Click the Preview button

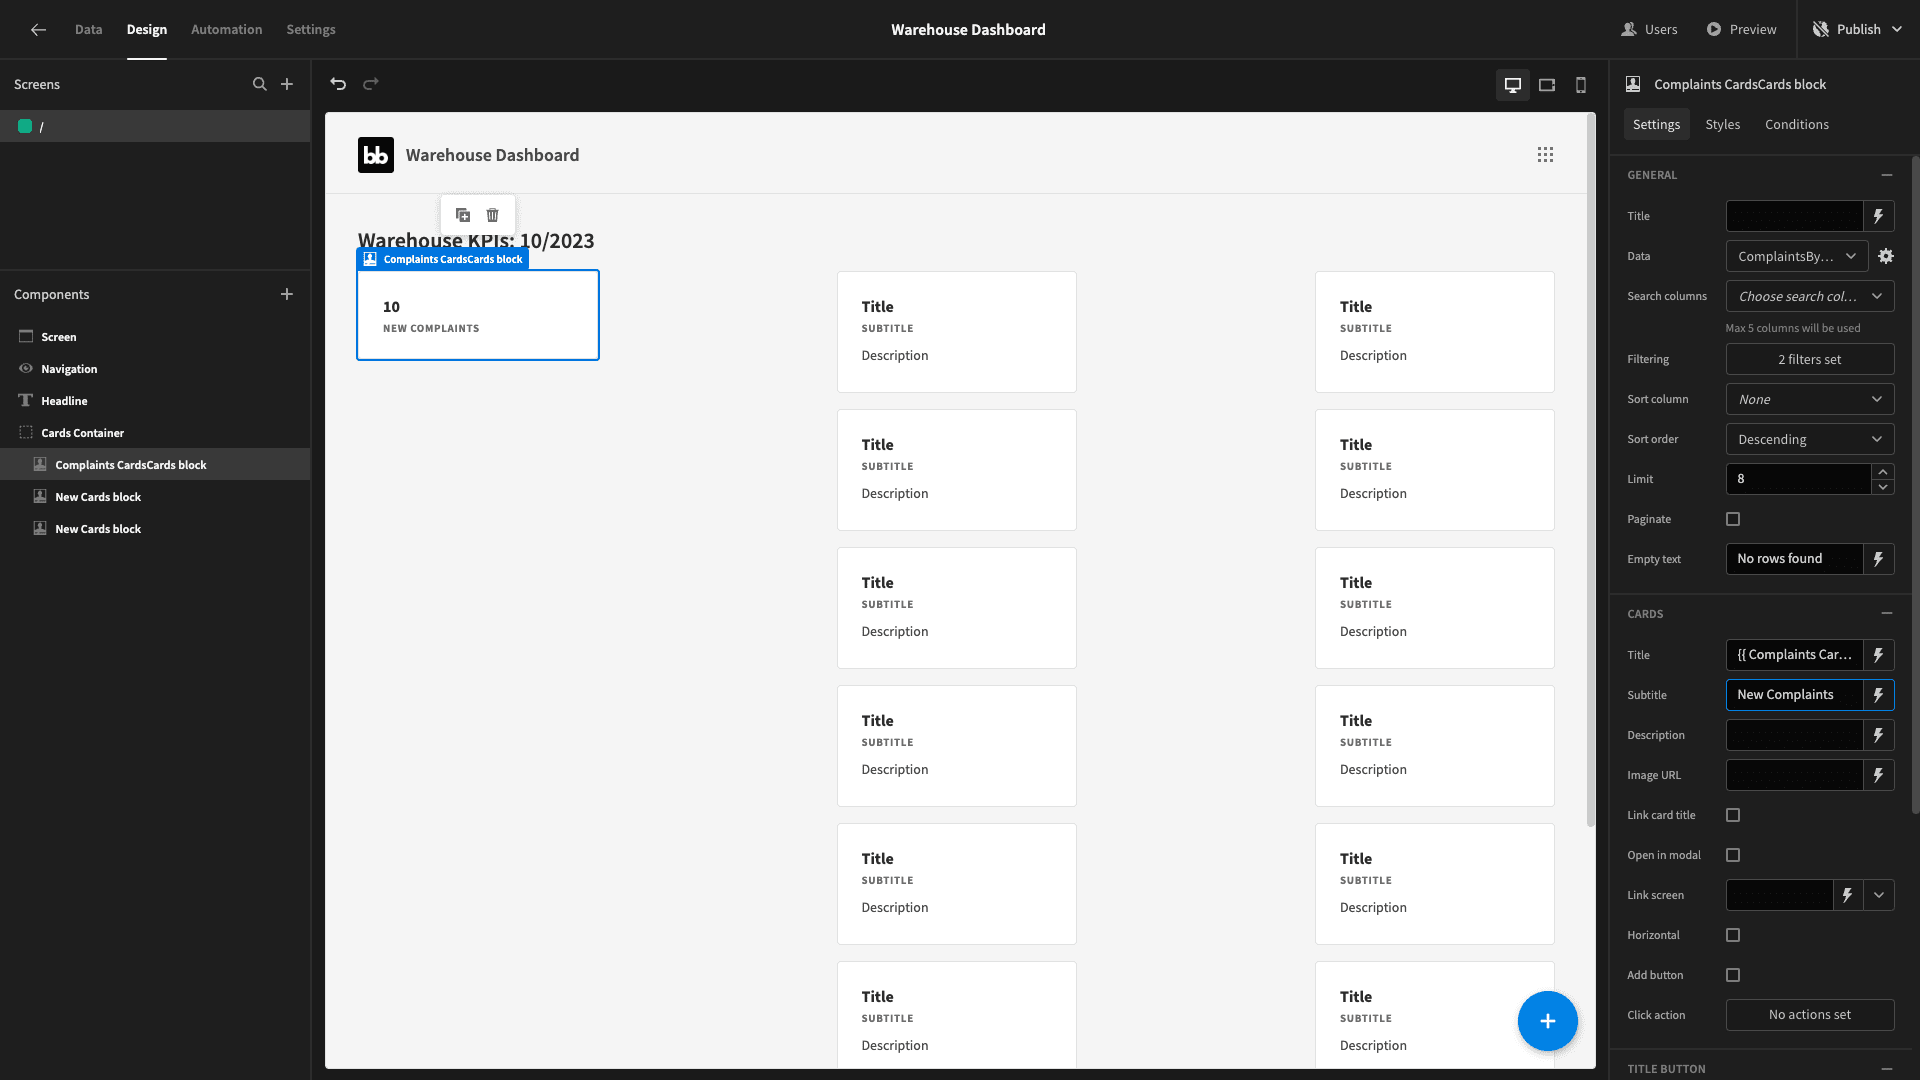[1742, 30]
